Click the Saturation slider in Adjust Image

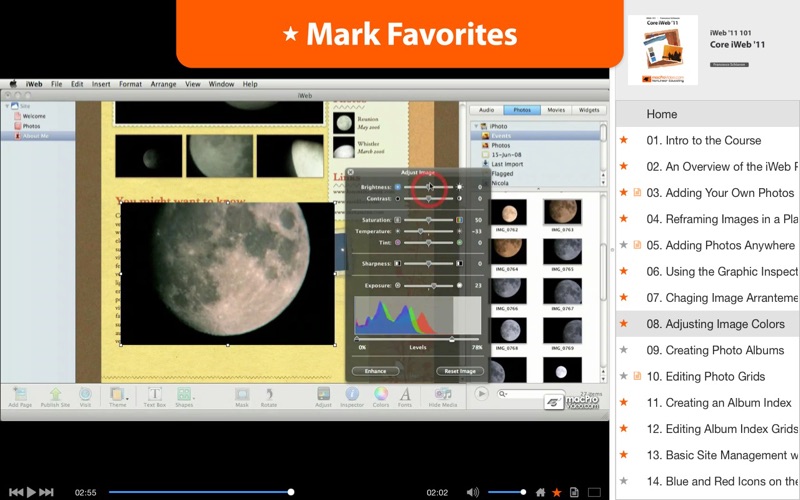tap(429, 220)
